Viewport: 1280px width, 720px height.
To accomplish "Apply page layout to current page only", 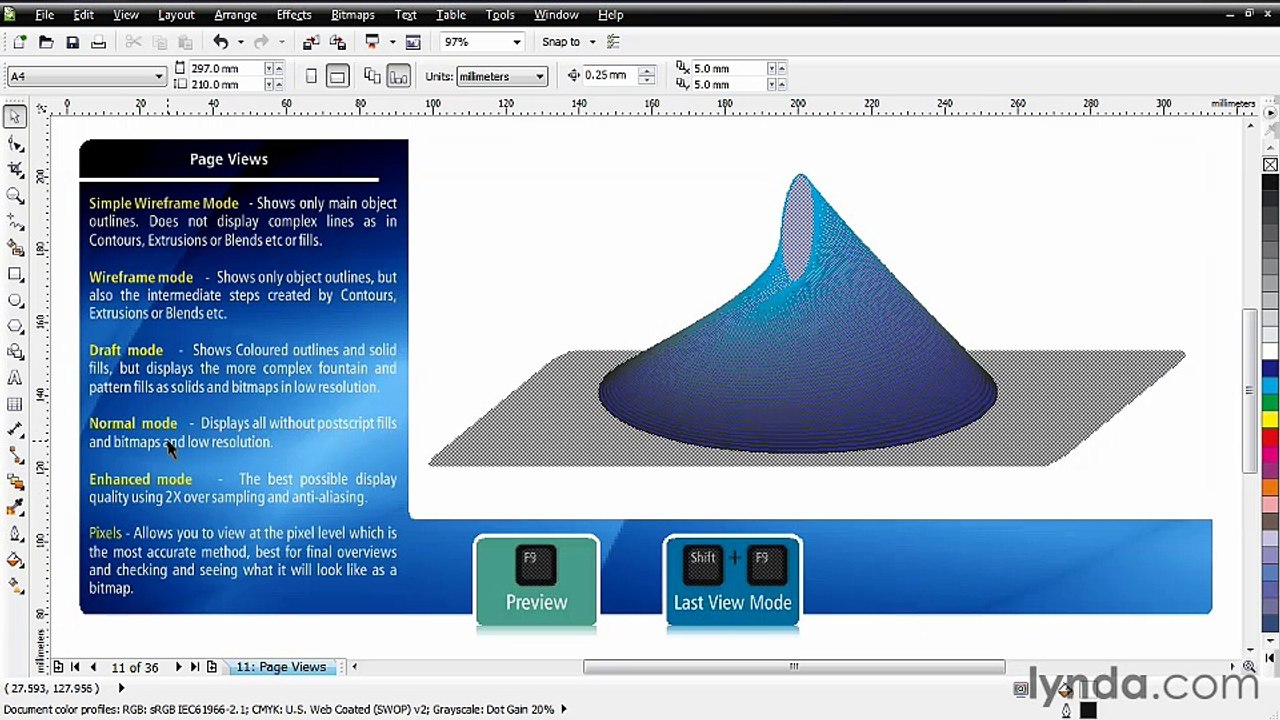I will [398, 76].
